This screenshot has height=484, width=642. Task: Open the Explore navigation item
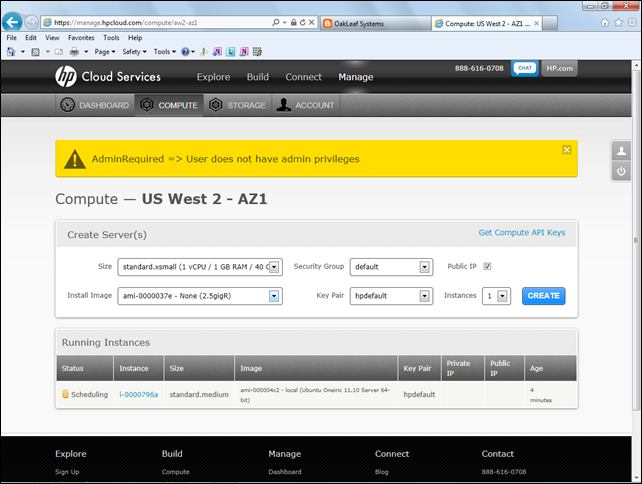coord(213,77)
